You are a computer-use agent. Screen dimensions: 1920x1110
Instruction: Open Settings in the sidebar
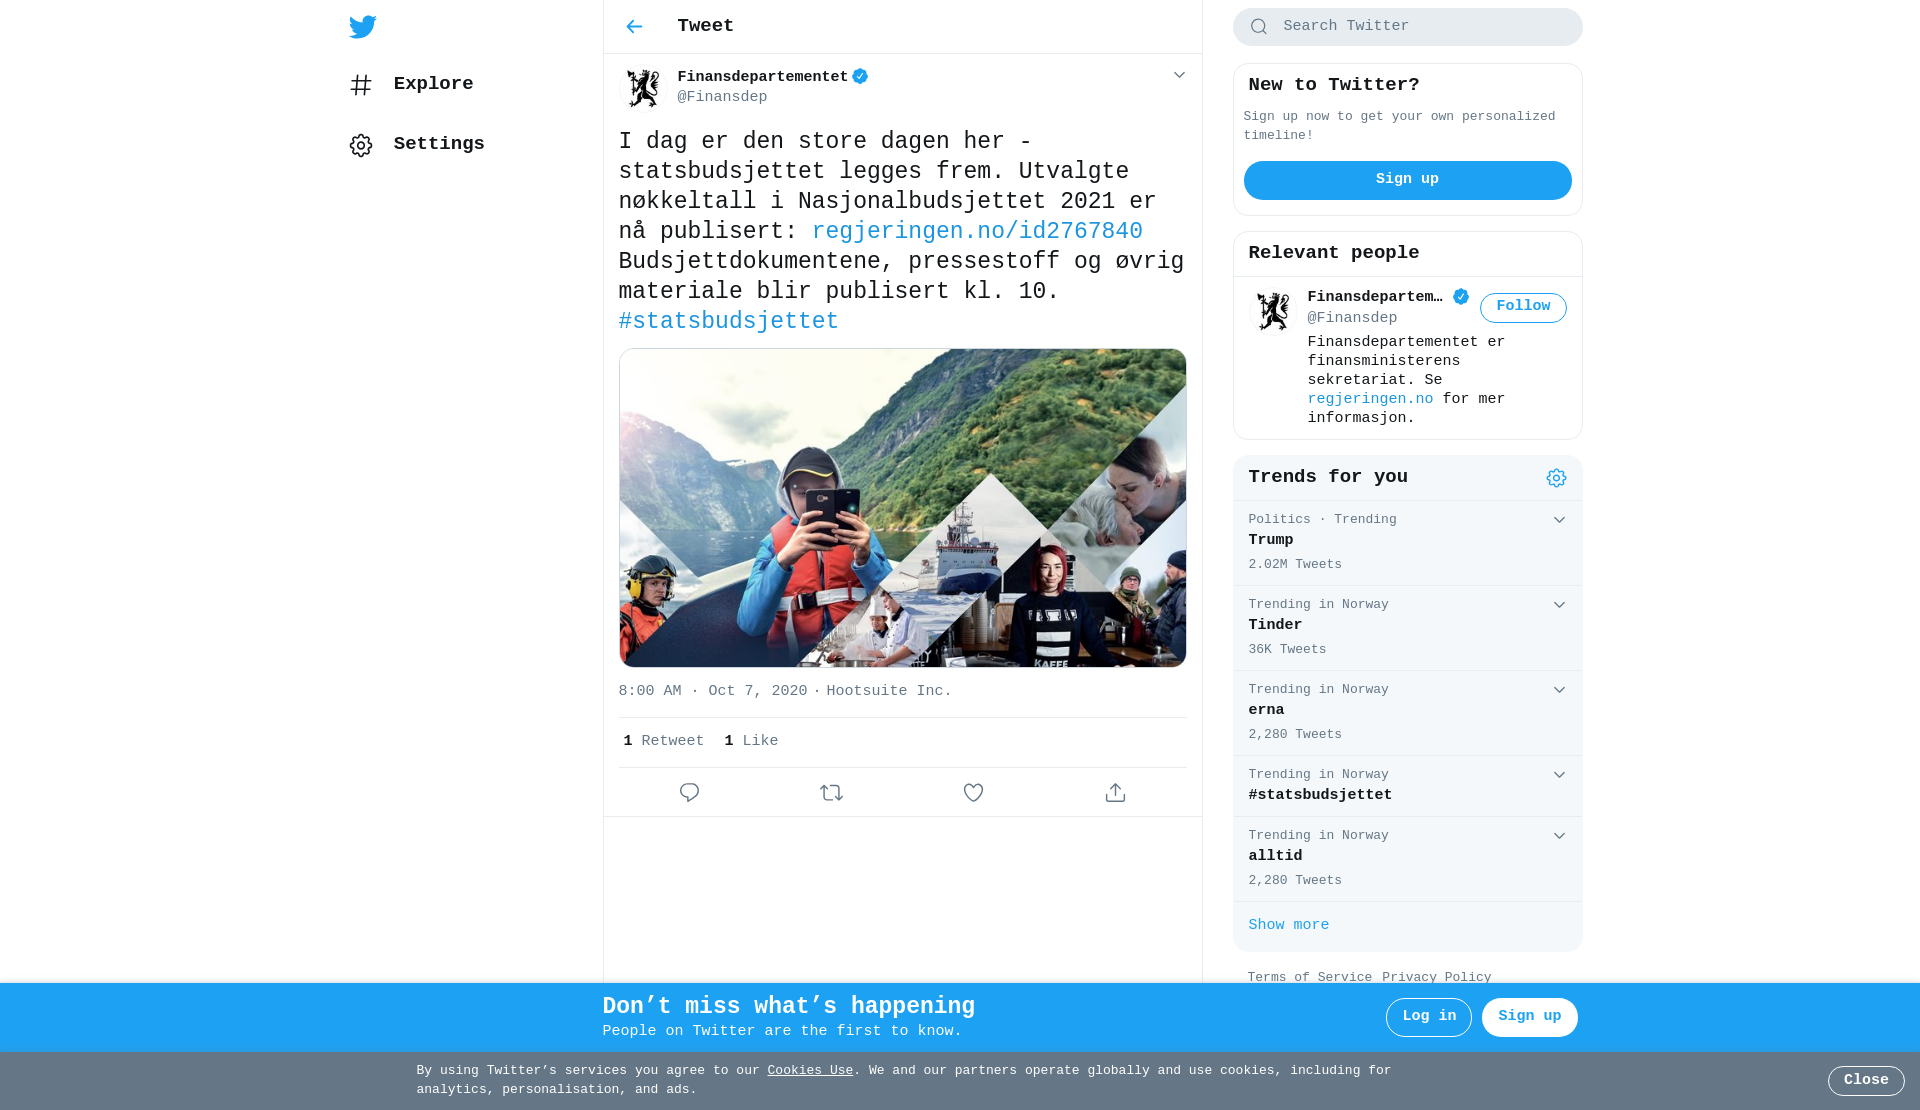(417, 145)
